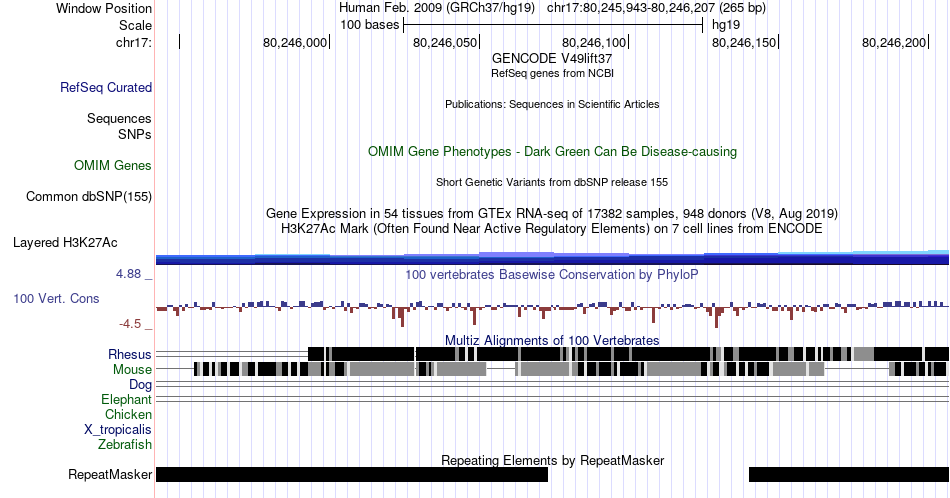Click the GTEx Gene Expression track title
This screenshot has width=950, height=498.
(x=552, y=213)
